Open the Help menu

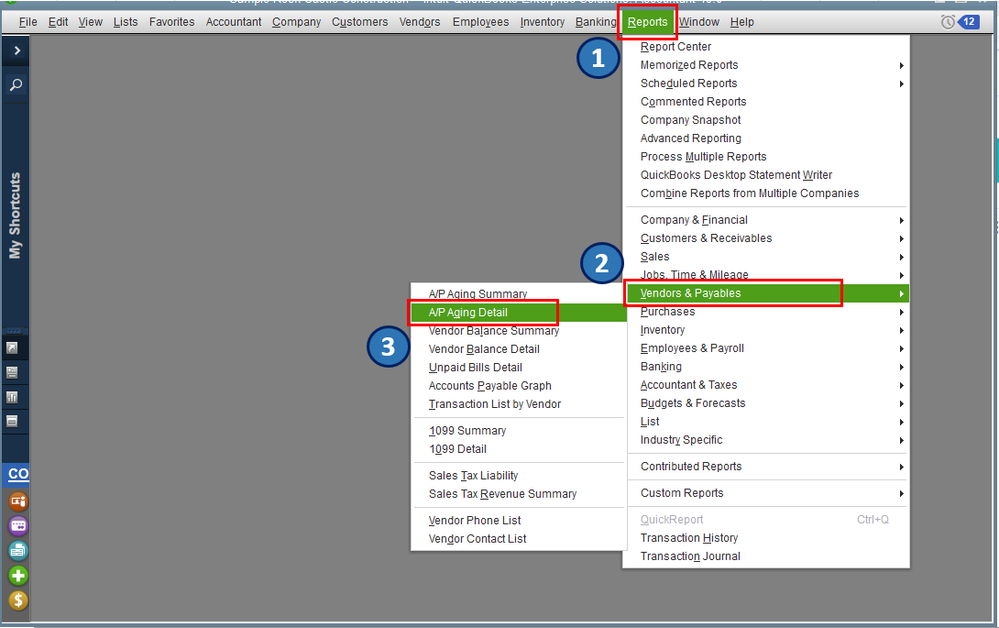click(x=742, y=22)
